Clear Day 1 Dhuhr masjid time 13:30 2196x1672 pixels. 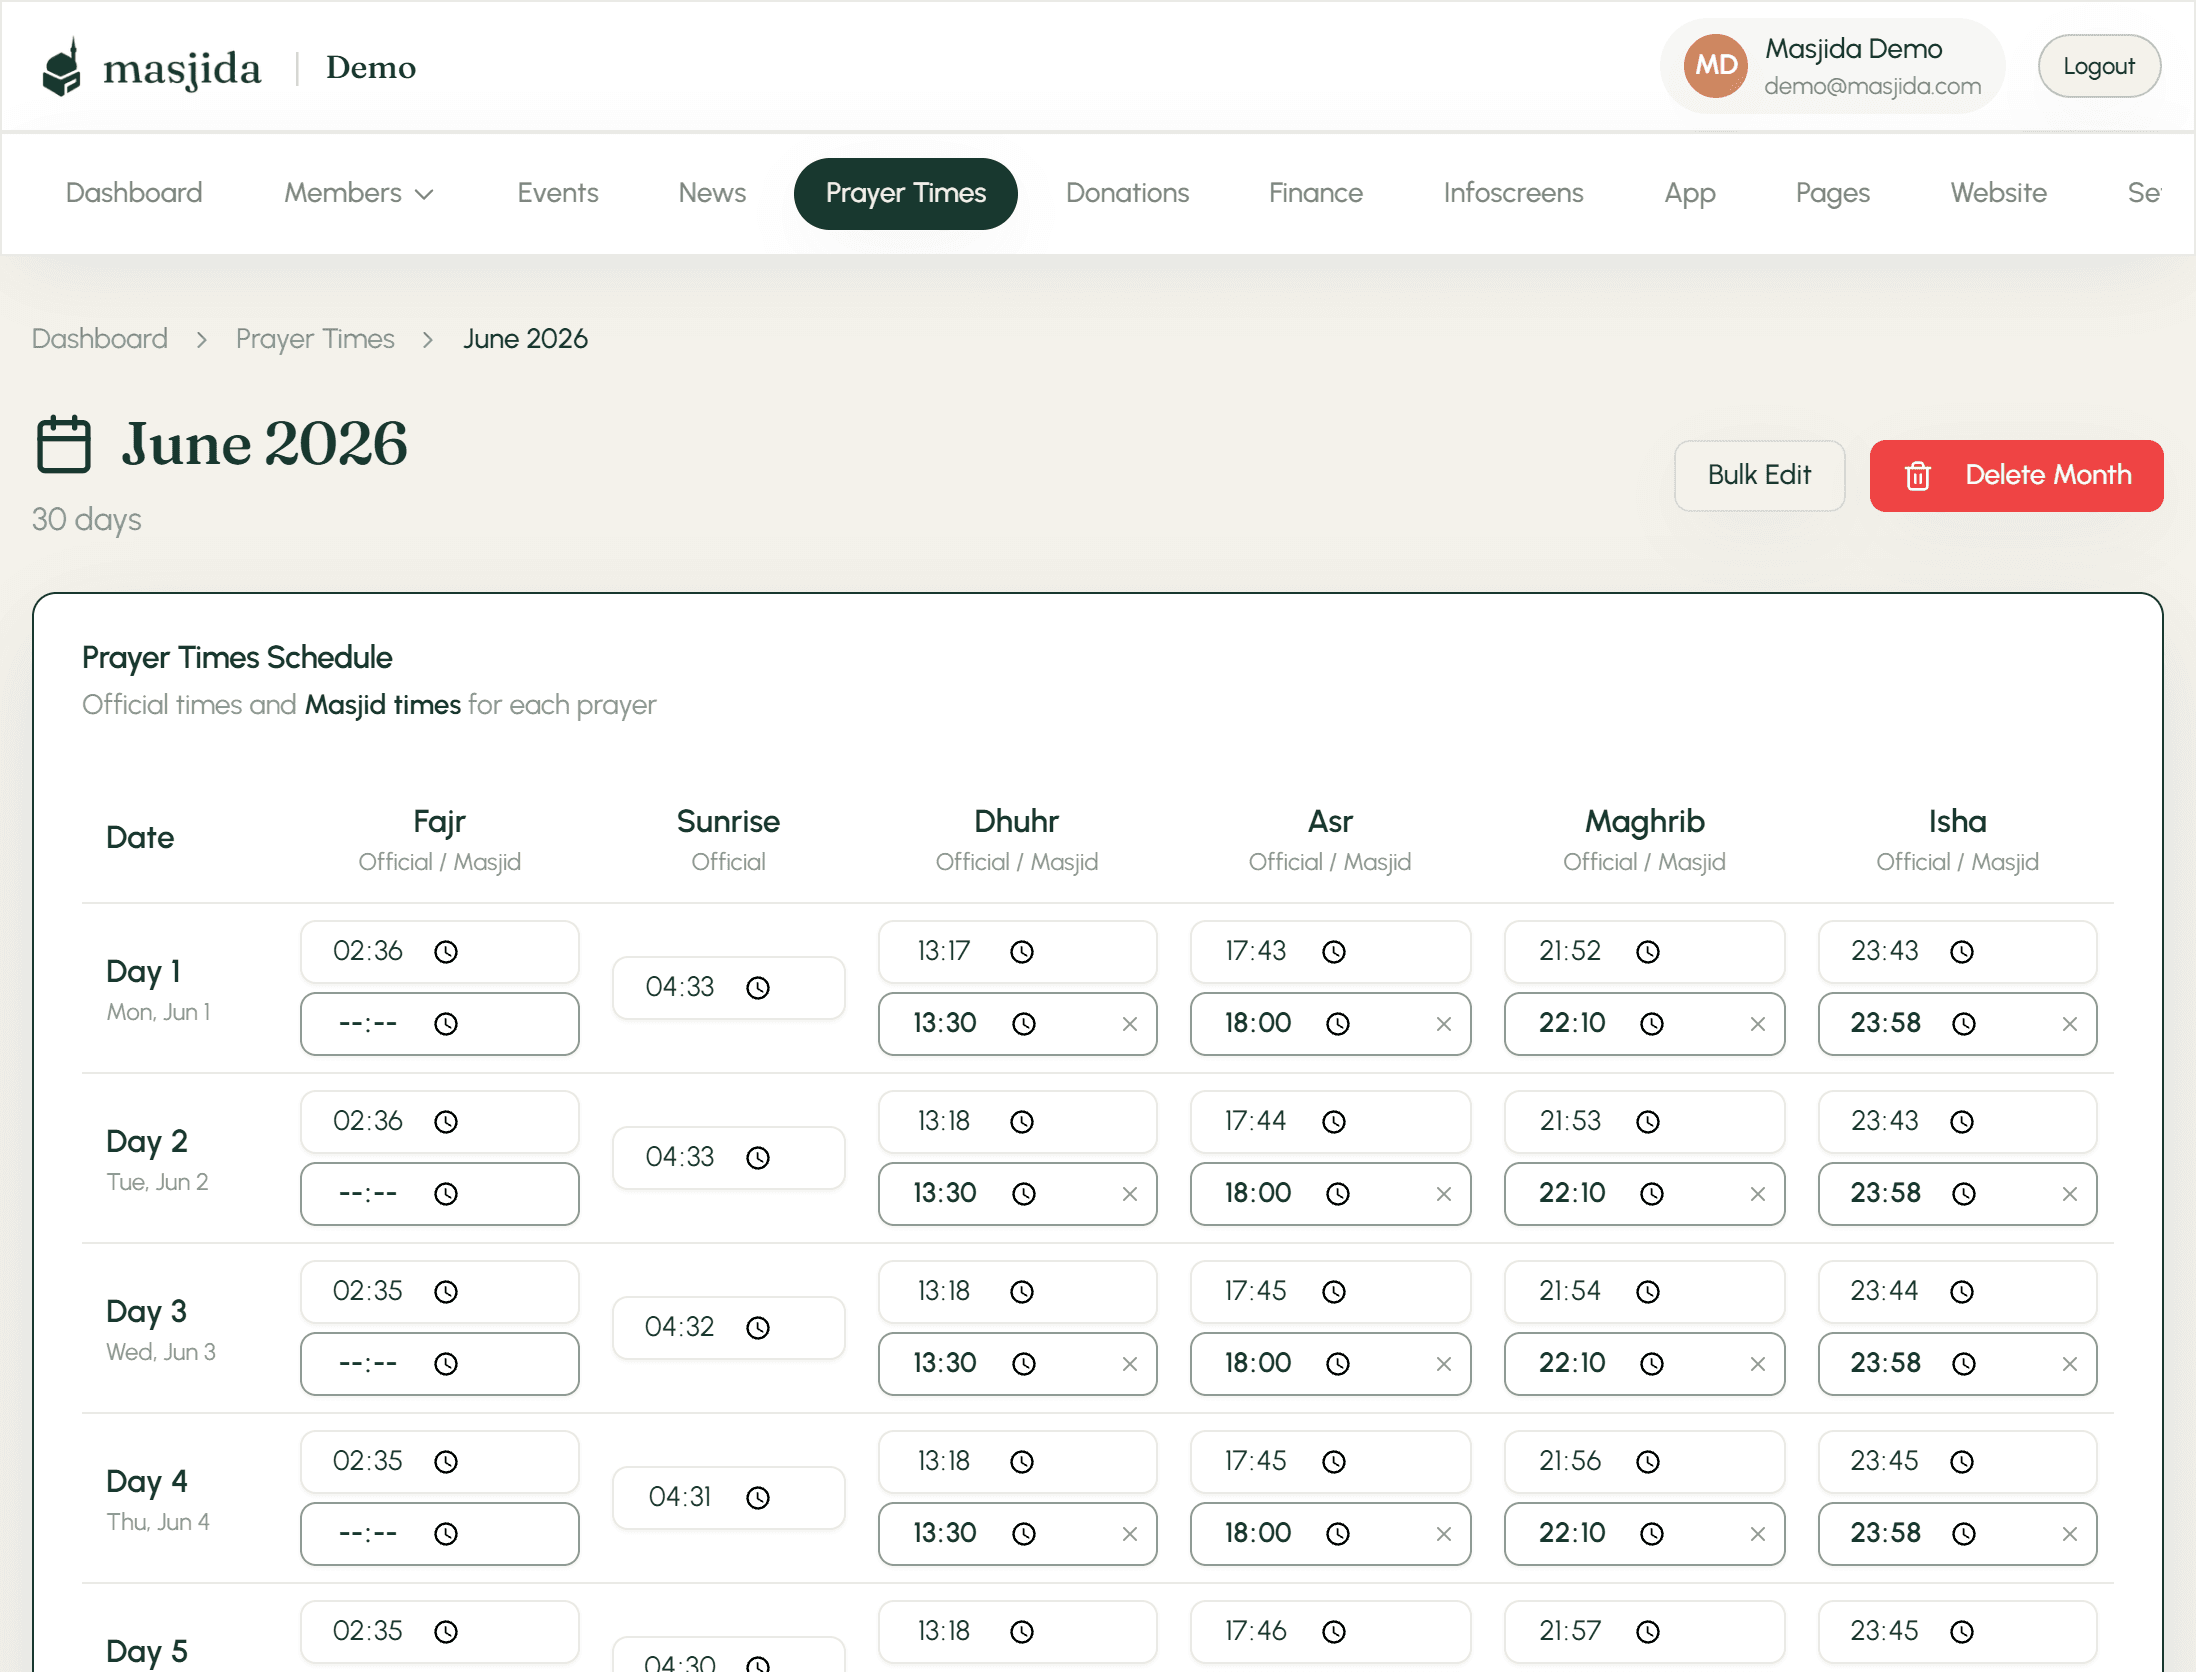tap(1130, 1023)
